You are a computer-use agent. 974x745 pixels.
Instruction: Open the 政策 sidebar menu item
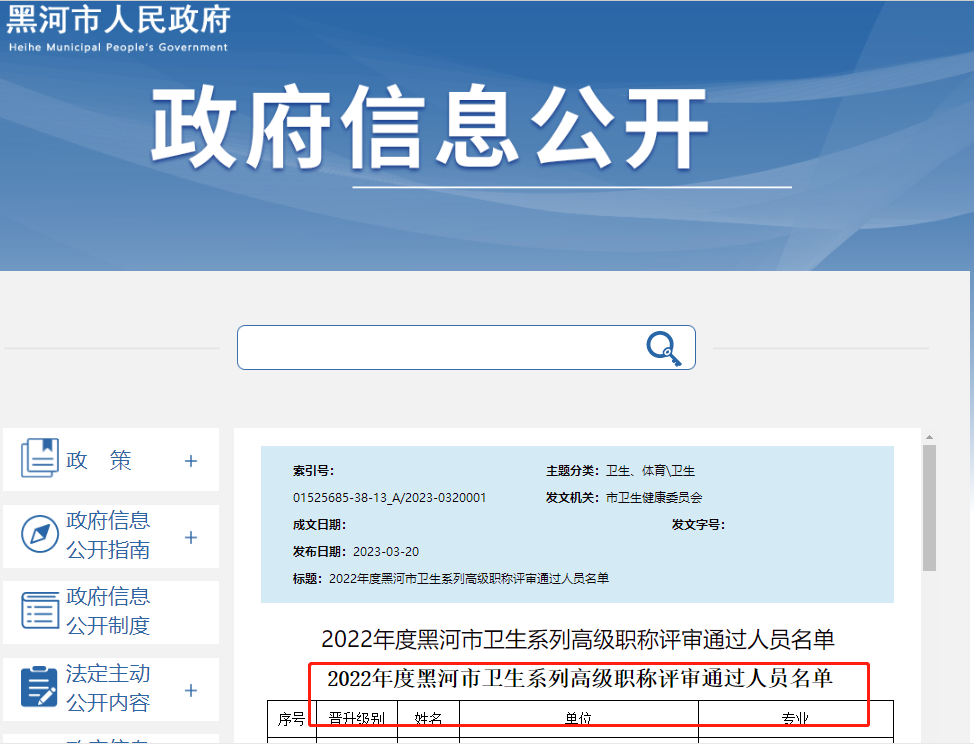pyautogui.click(x=99, y=460)
